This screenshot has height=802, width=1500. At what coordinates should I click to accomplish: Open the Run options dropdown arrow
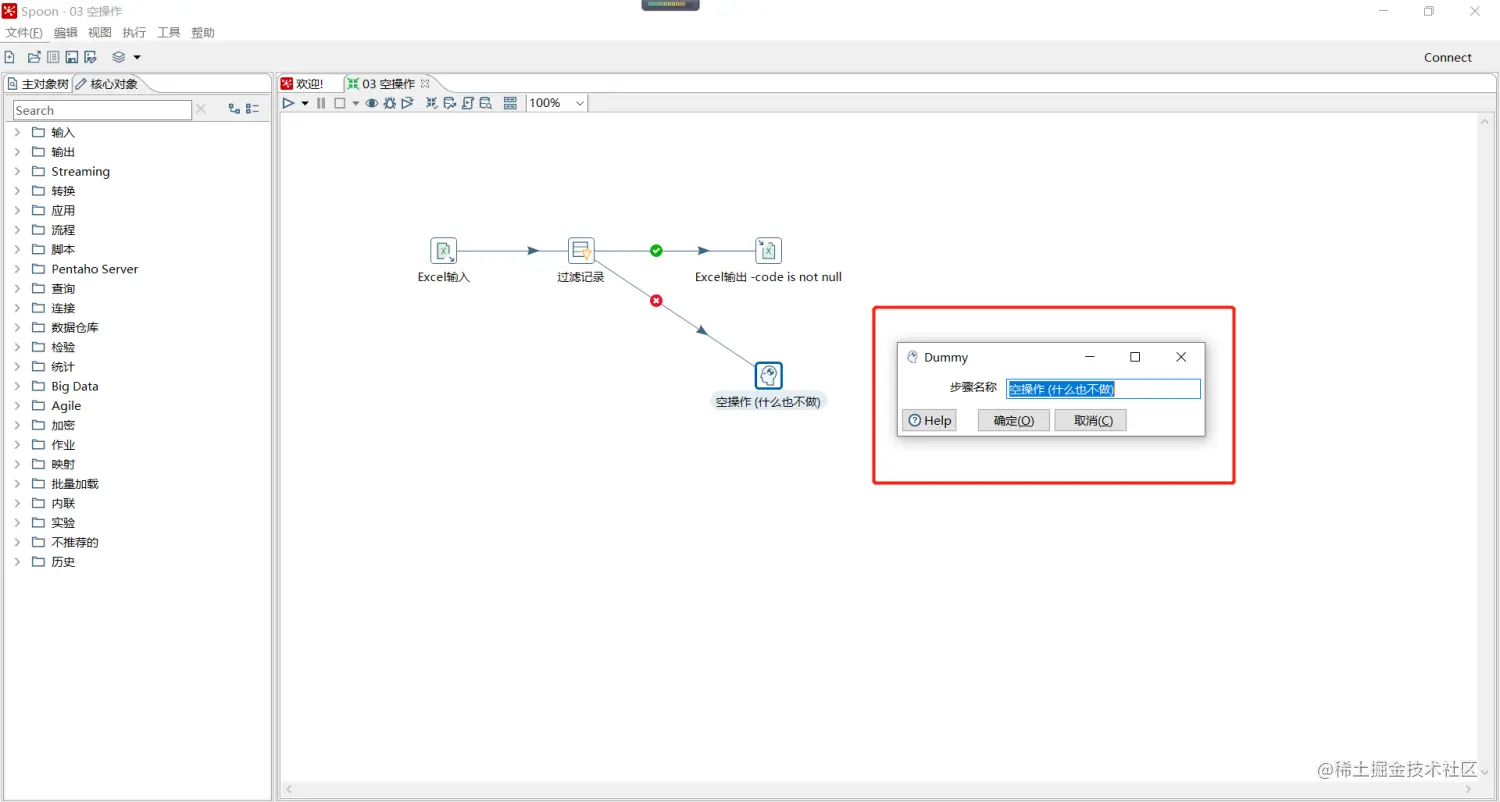[305, 103]
